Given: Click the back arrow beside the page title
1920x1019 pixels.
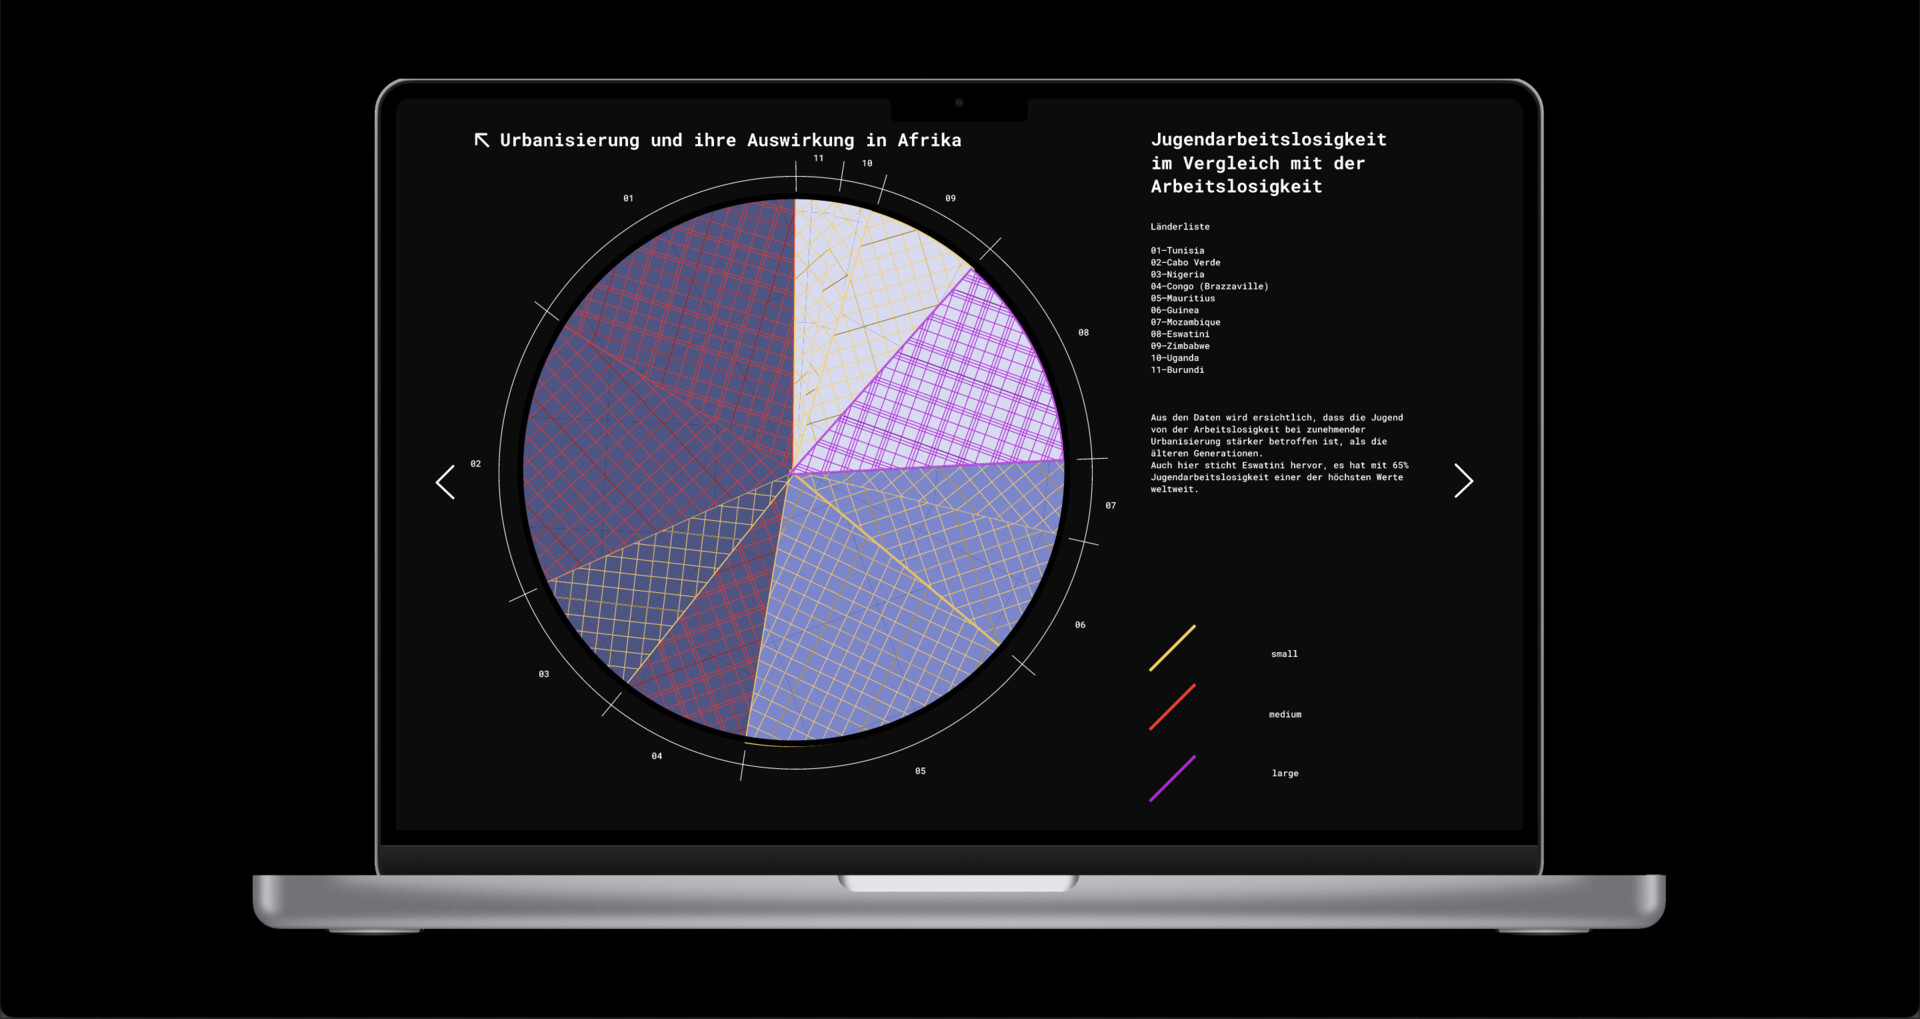Looking at the screenshot, I should tap(482, 140).
